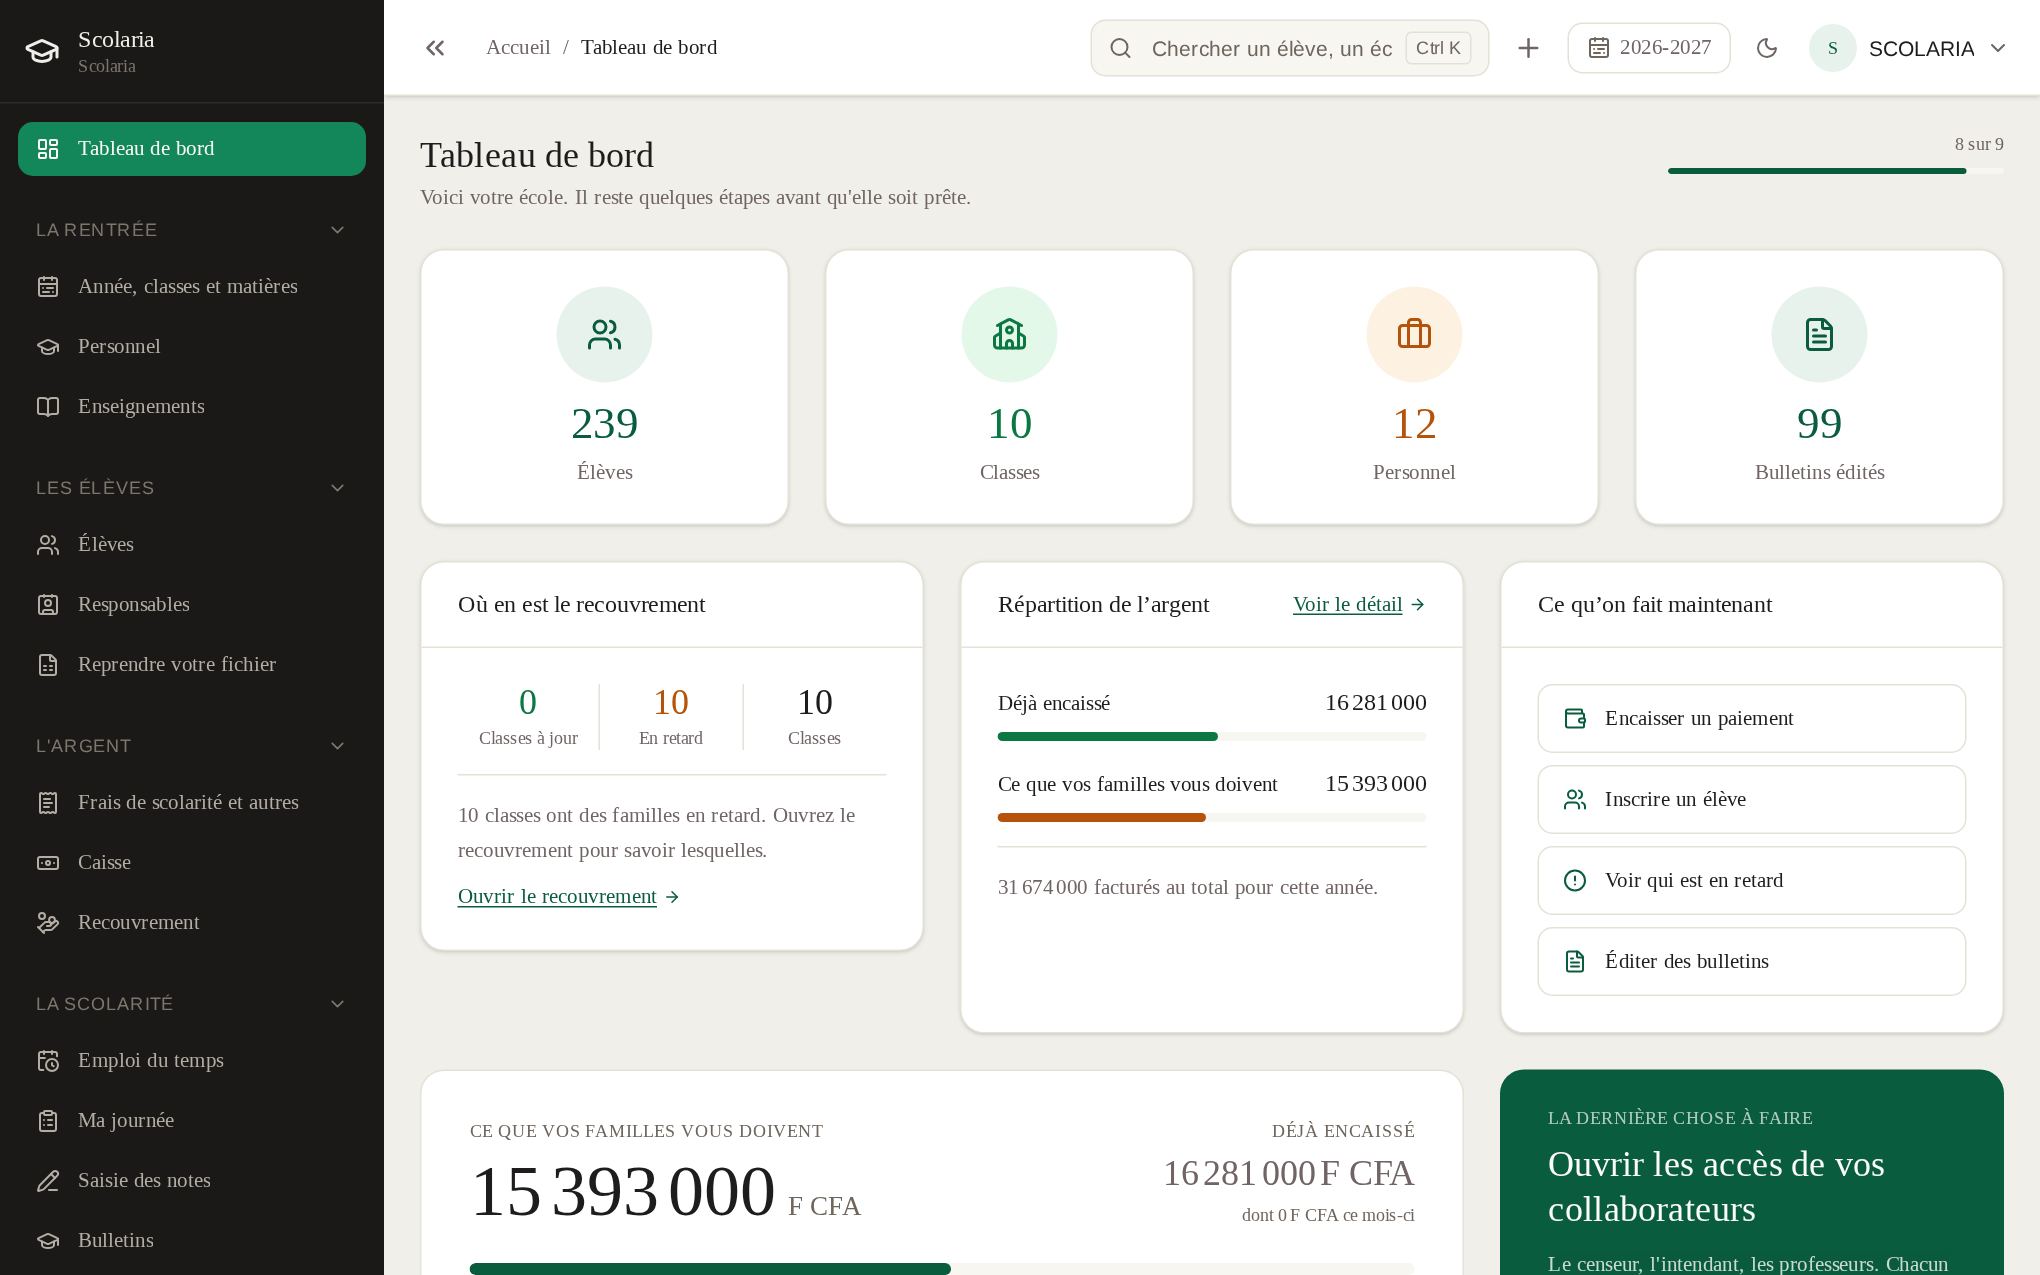Open Personnel in the sidebar
The width and height of the screenshot is (2040, 1275).
tap(192, 346)
